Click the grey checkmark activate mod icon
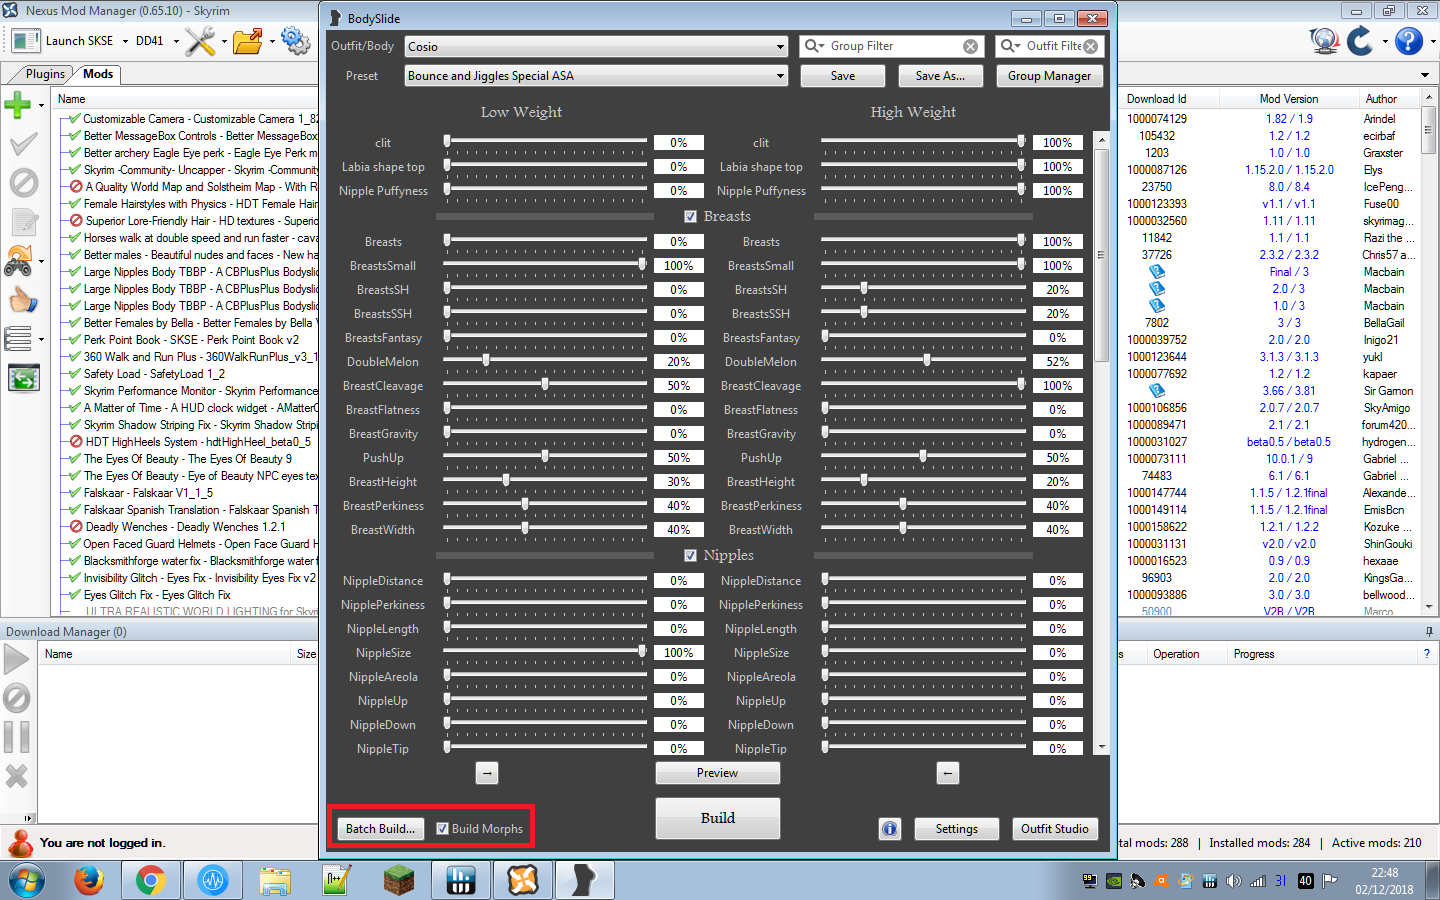 [23, 144]
